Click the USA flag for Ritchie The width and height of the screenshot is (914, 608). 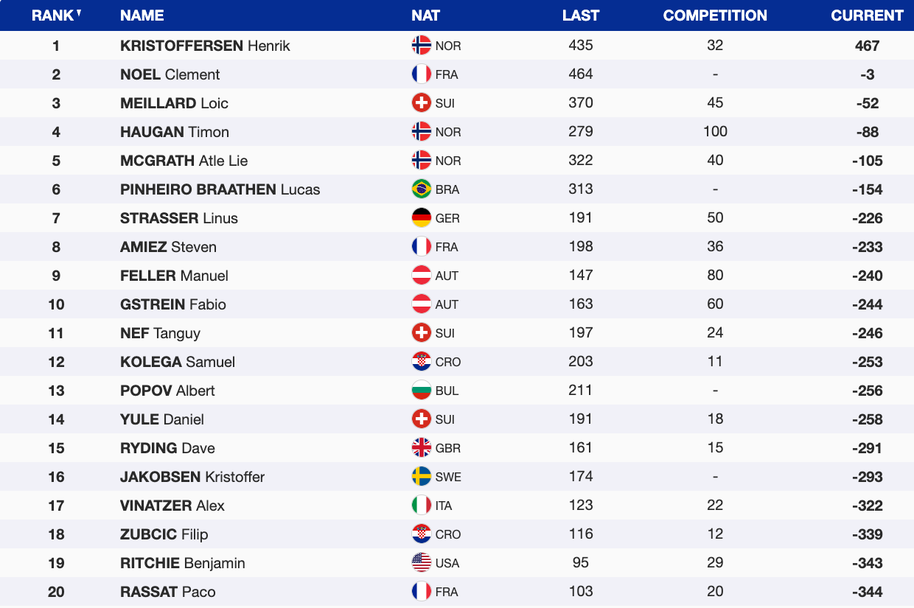(421, 563)
